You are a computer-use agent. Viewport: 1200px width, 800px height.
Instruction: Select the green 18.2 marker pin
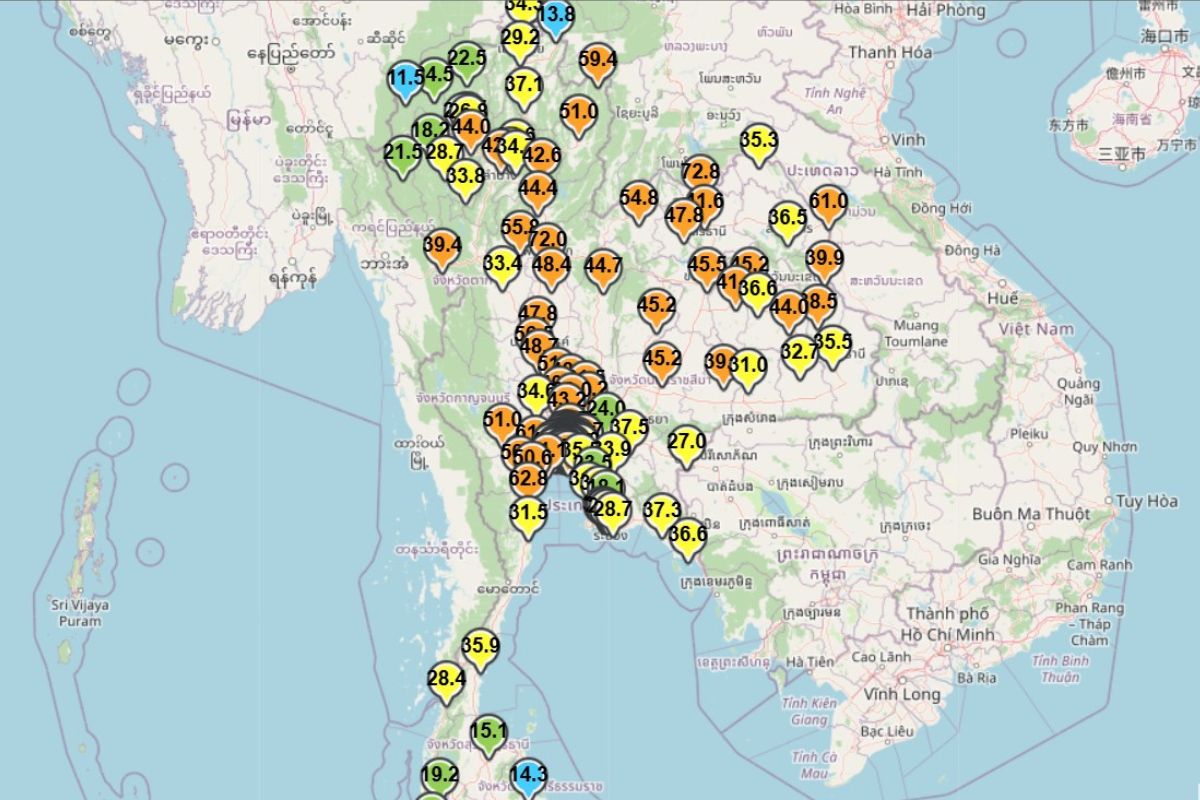429,135
